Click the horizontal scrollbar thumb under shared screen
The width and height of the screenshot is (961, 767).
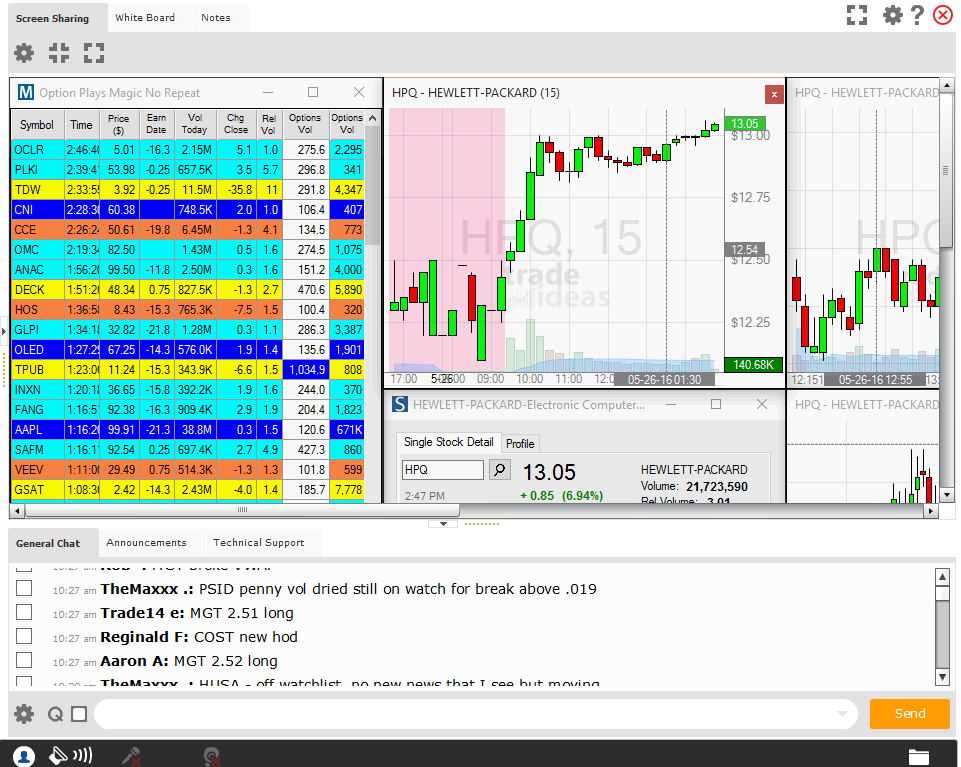pyautogui.click(x=241, y=510)
